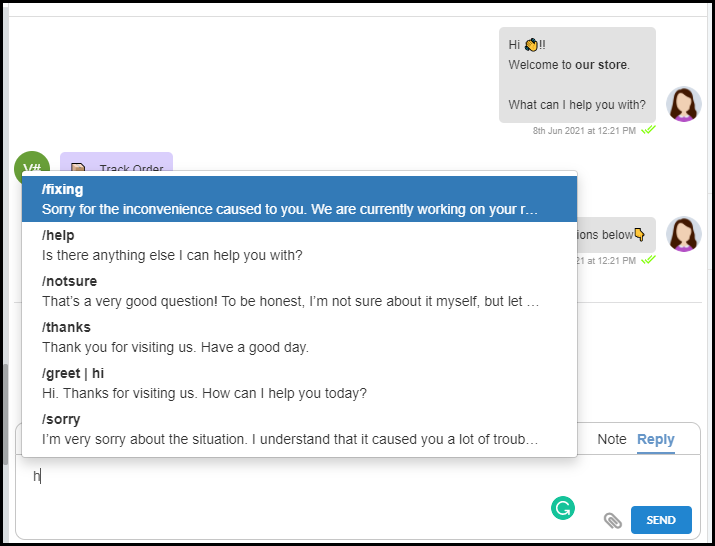The image size is (715, 546).
Task: Click double-tick read receipt under second message
Action: tap(648, 260)
